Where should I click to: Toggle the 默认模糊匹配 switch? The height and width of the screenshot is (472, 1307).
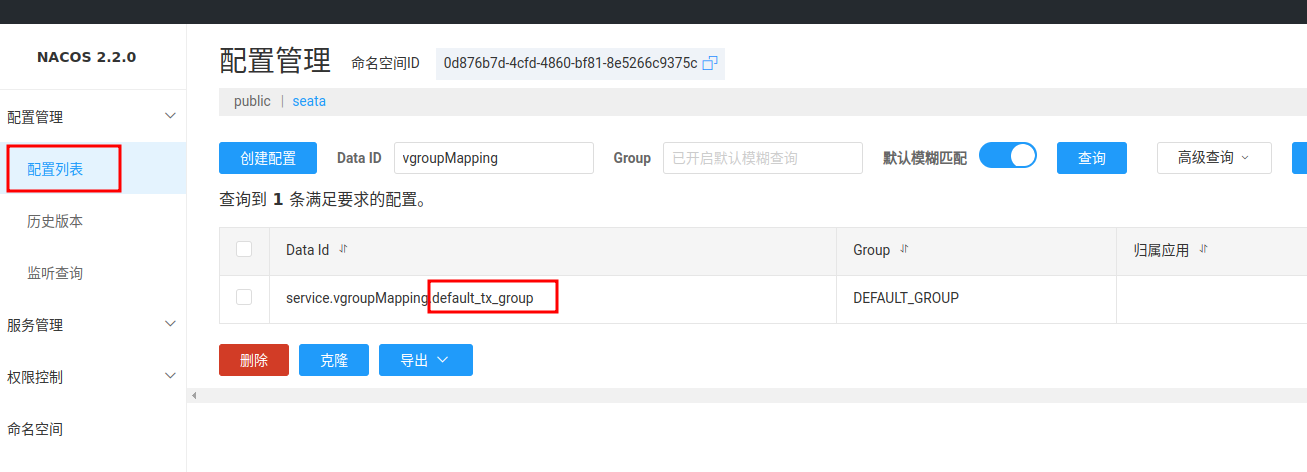click(1008, 156)
